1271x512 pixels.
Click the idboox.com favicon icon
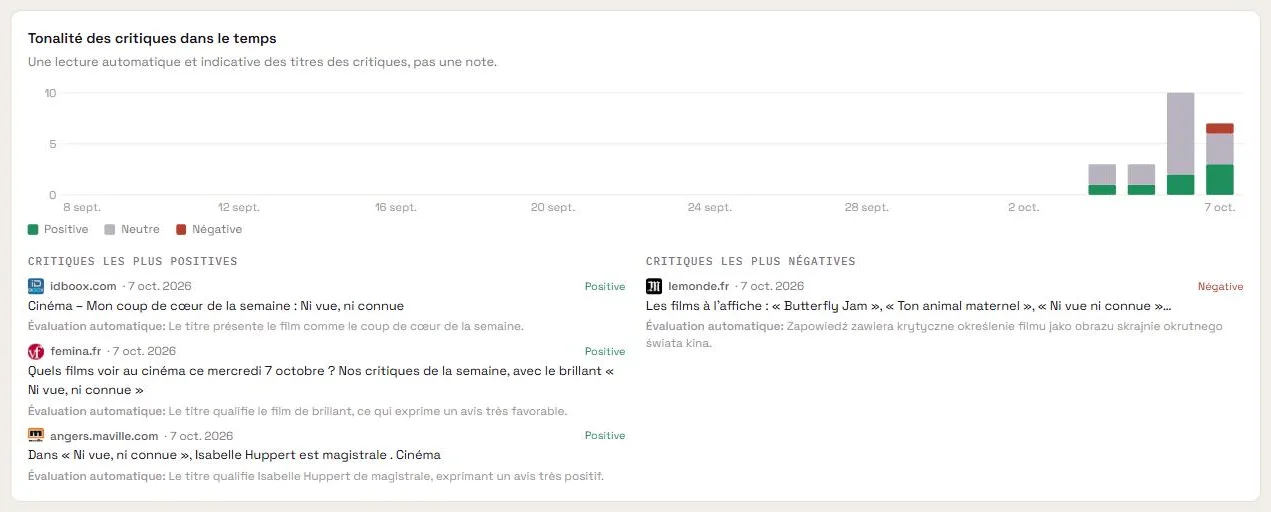point(36,286)
